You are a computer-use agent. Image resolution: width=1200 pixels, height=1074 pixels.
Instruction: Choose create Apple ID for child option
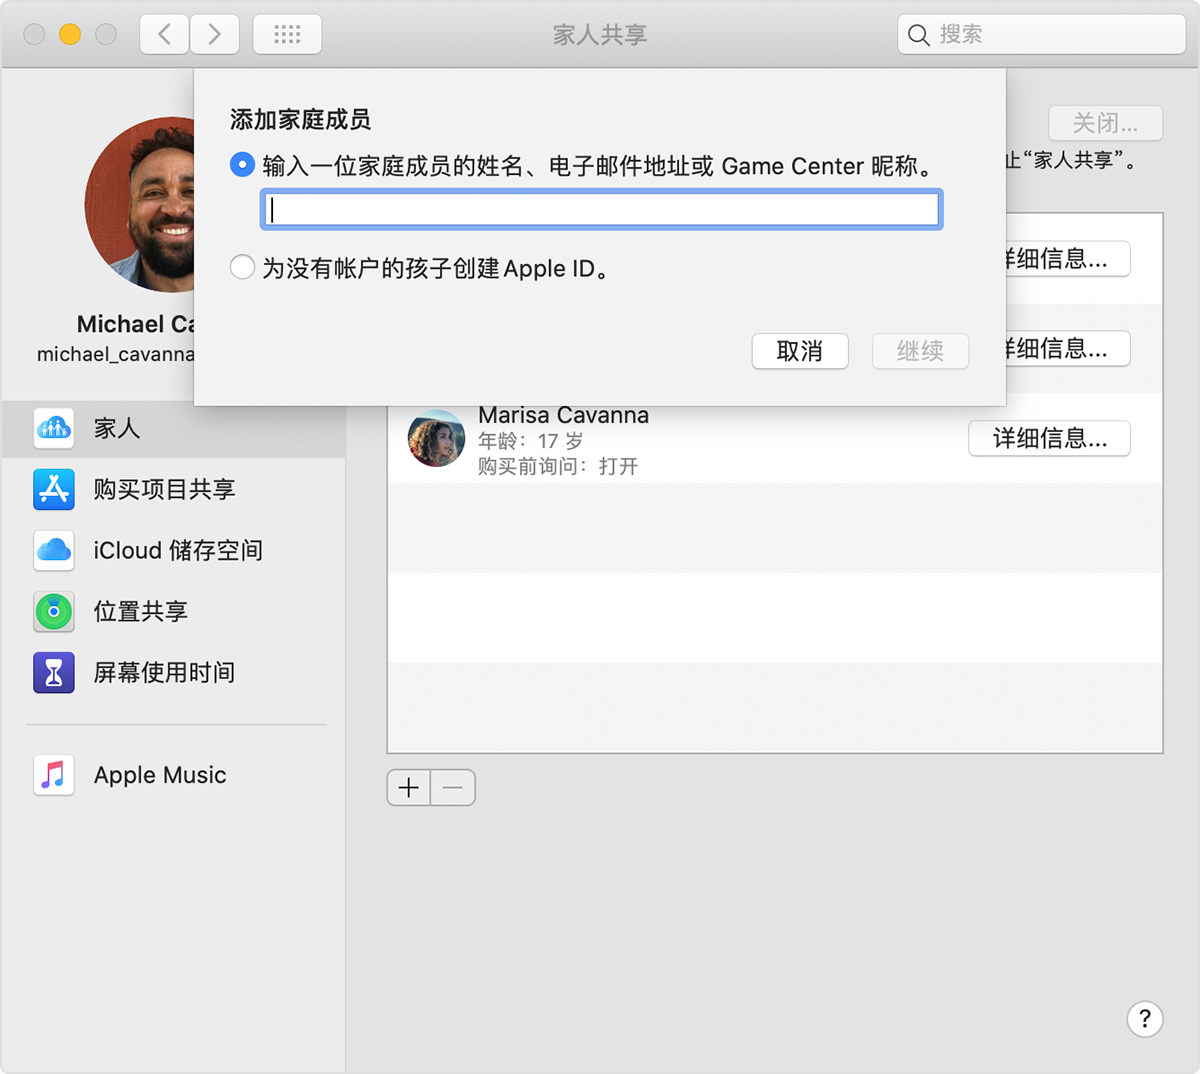pyautogui.click(x=242, y=267)
